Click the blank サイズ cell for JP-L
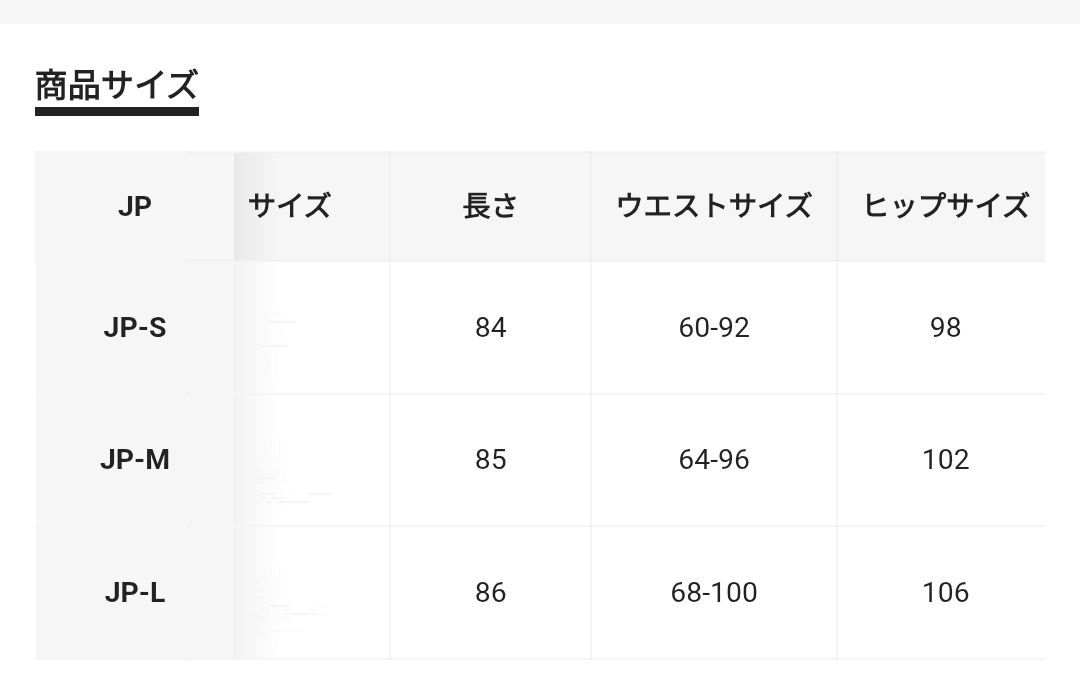1080x686 pixels. (x=312, y=593)
